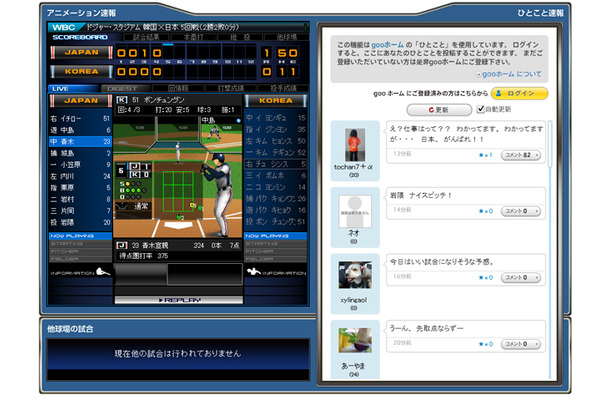Open the 試合結果 scoreboard tab

pyautogui.click(x=146, y=37)
